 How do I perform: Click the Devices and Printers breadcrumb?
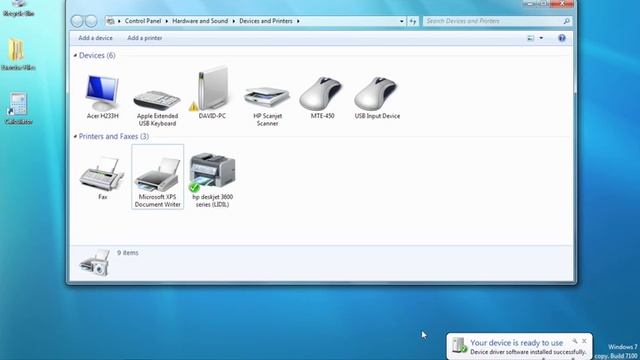pyautogui.click(x=266, y=21)
